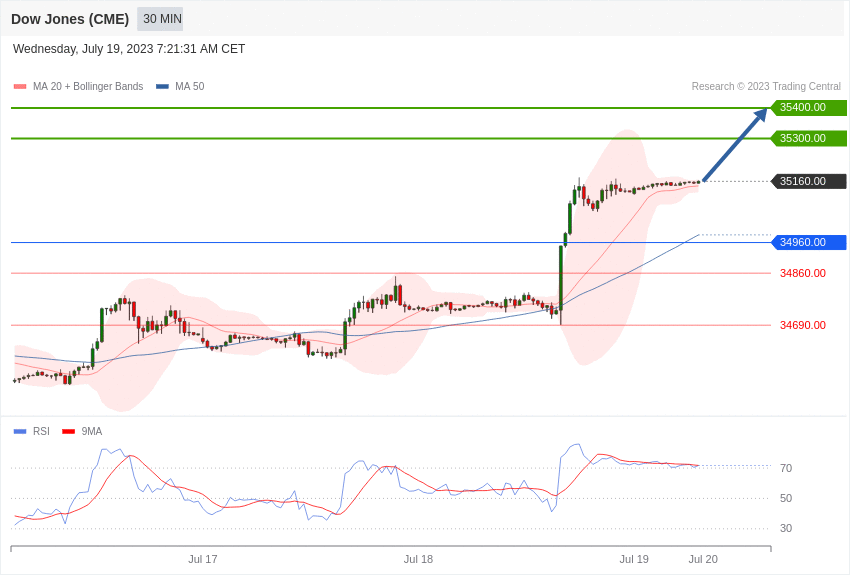Click the Research © 2023 Trading Central credit
This screenshot has width=850, height=576.
[766, 86]
